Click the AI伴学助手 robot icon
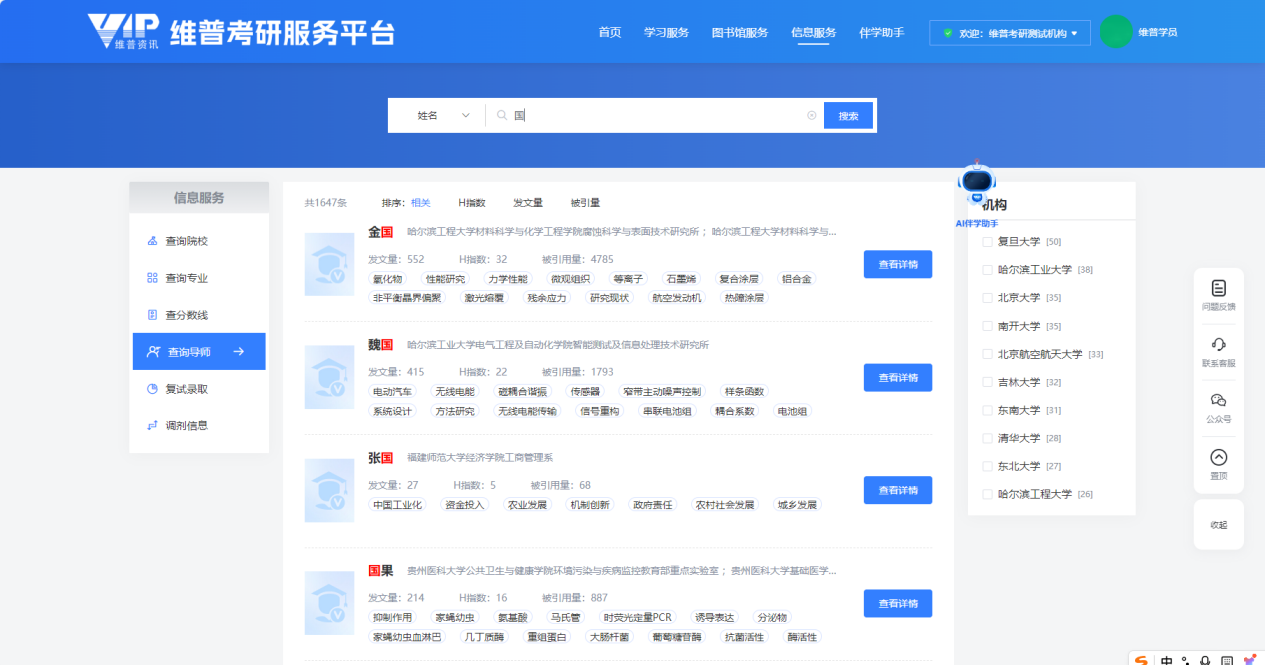 (976, 184)
